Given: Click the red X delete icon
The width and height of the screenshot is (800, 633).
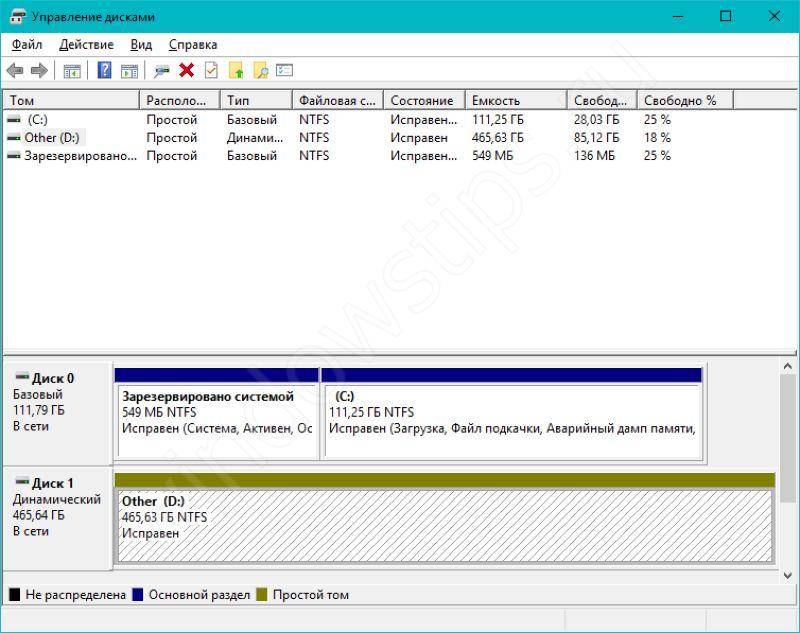Looking at the screenshot, I should point(187,70).
